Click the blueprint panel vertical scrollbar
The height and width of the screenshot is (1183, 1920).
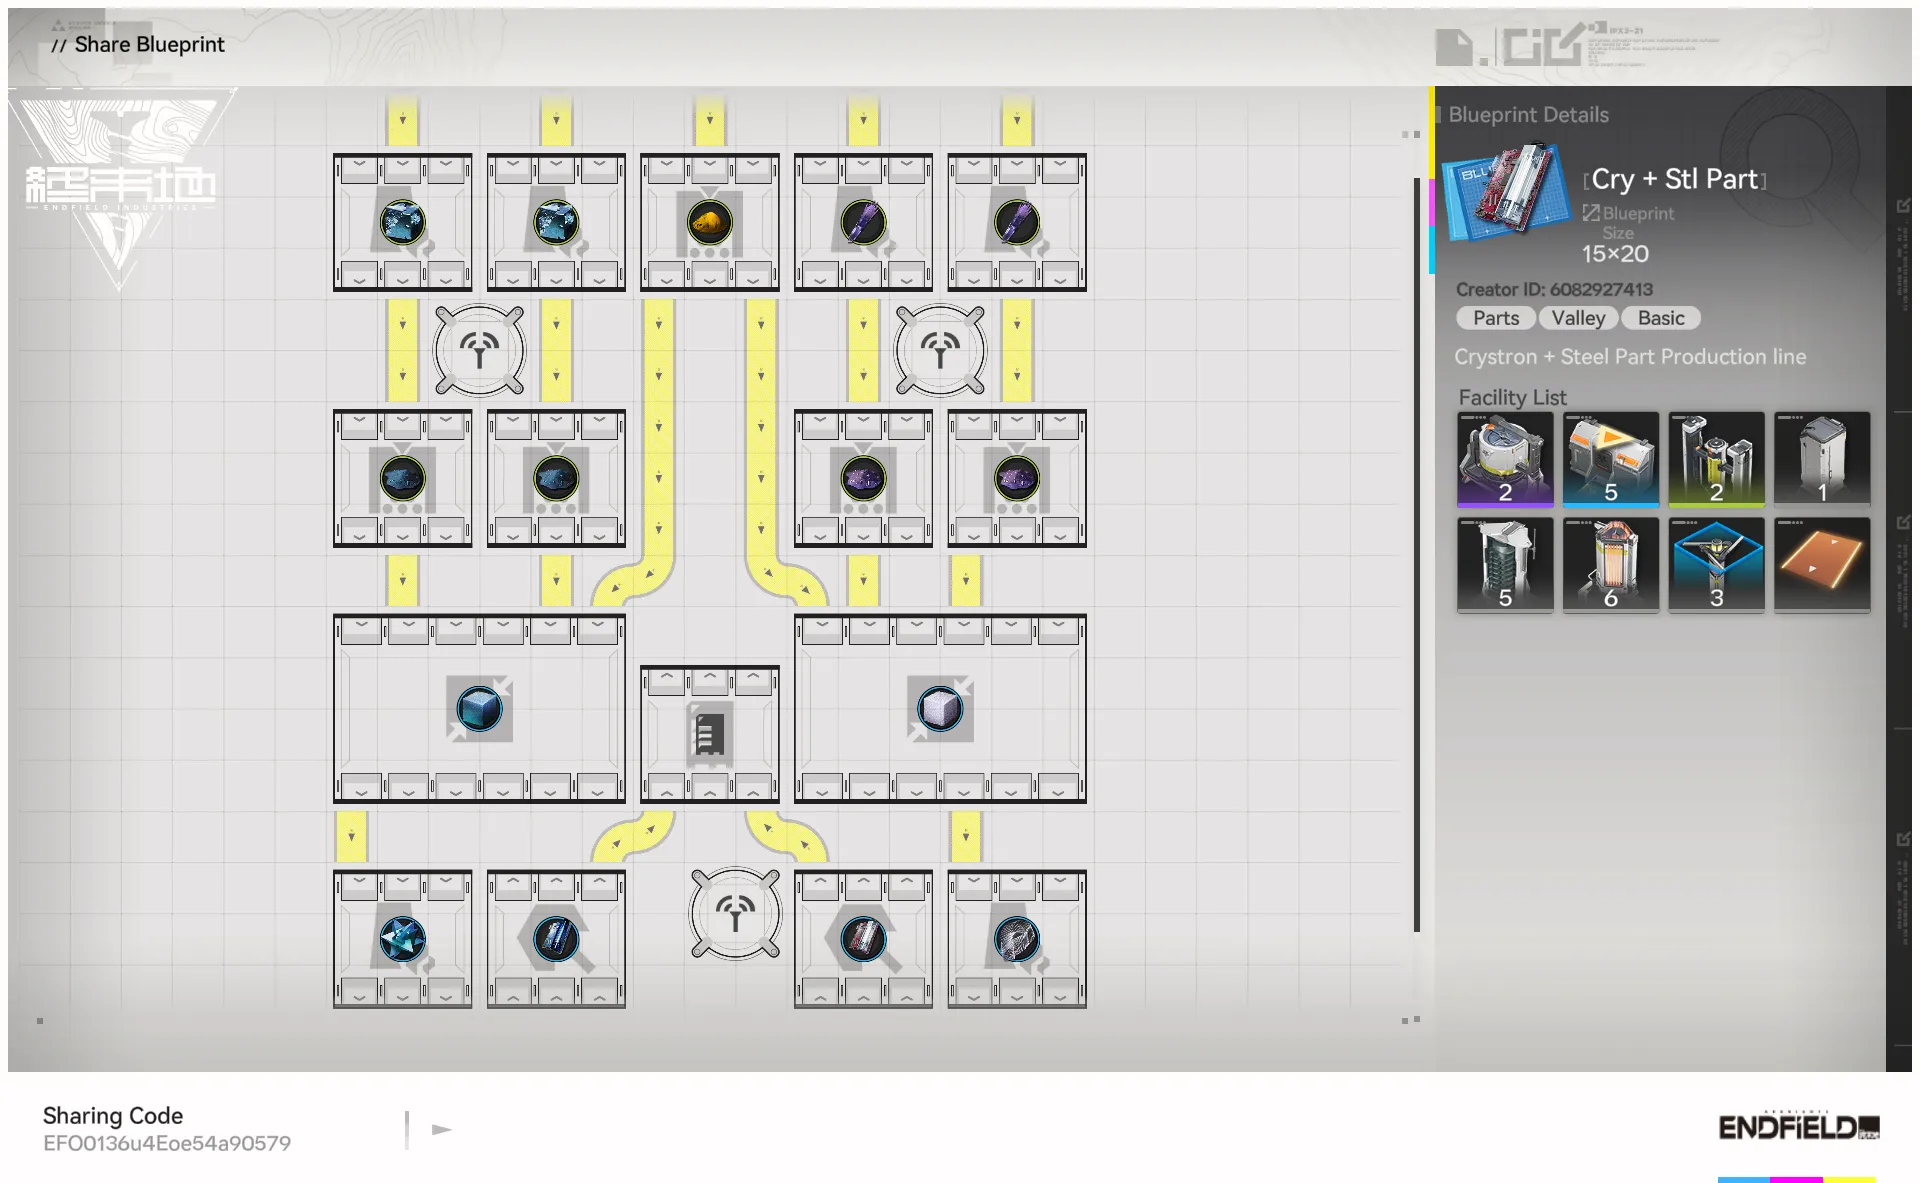[1416, 555]
